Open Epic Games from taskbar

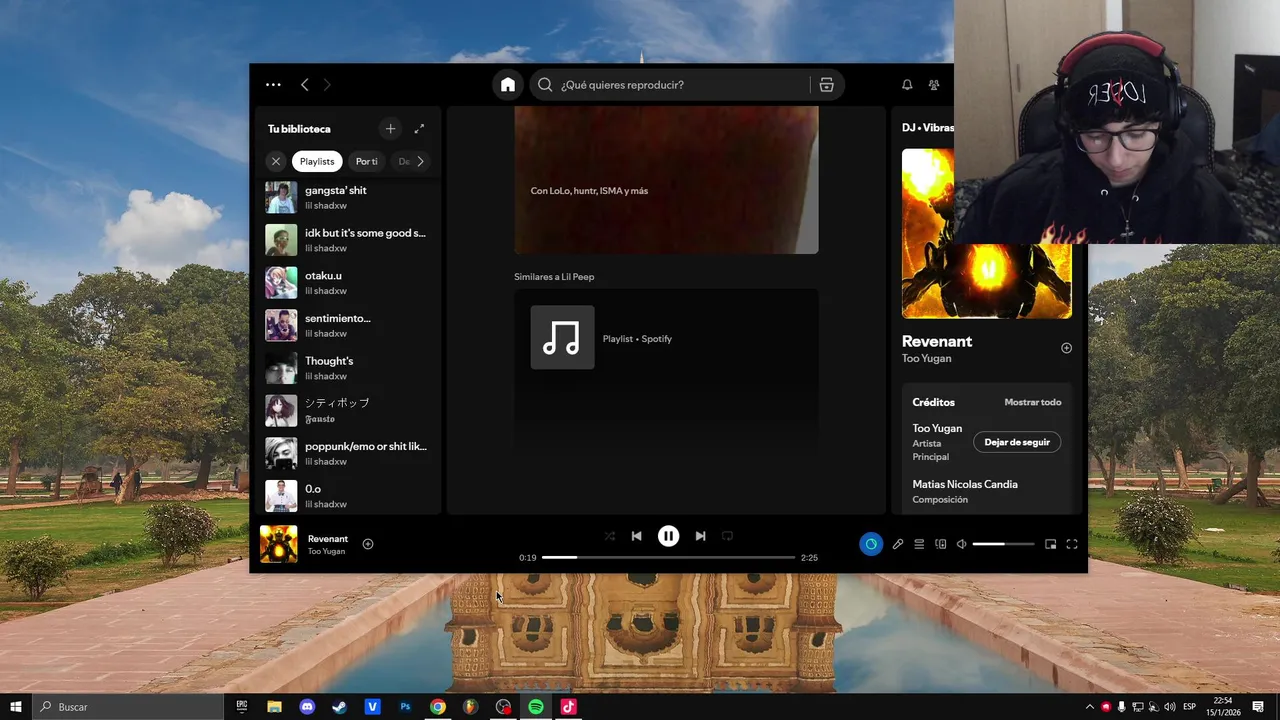point(242,707)
